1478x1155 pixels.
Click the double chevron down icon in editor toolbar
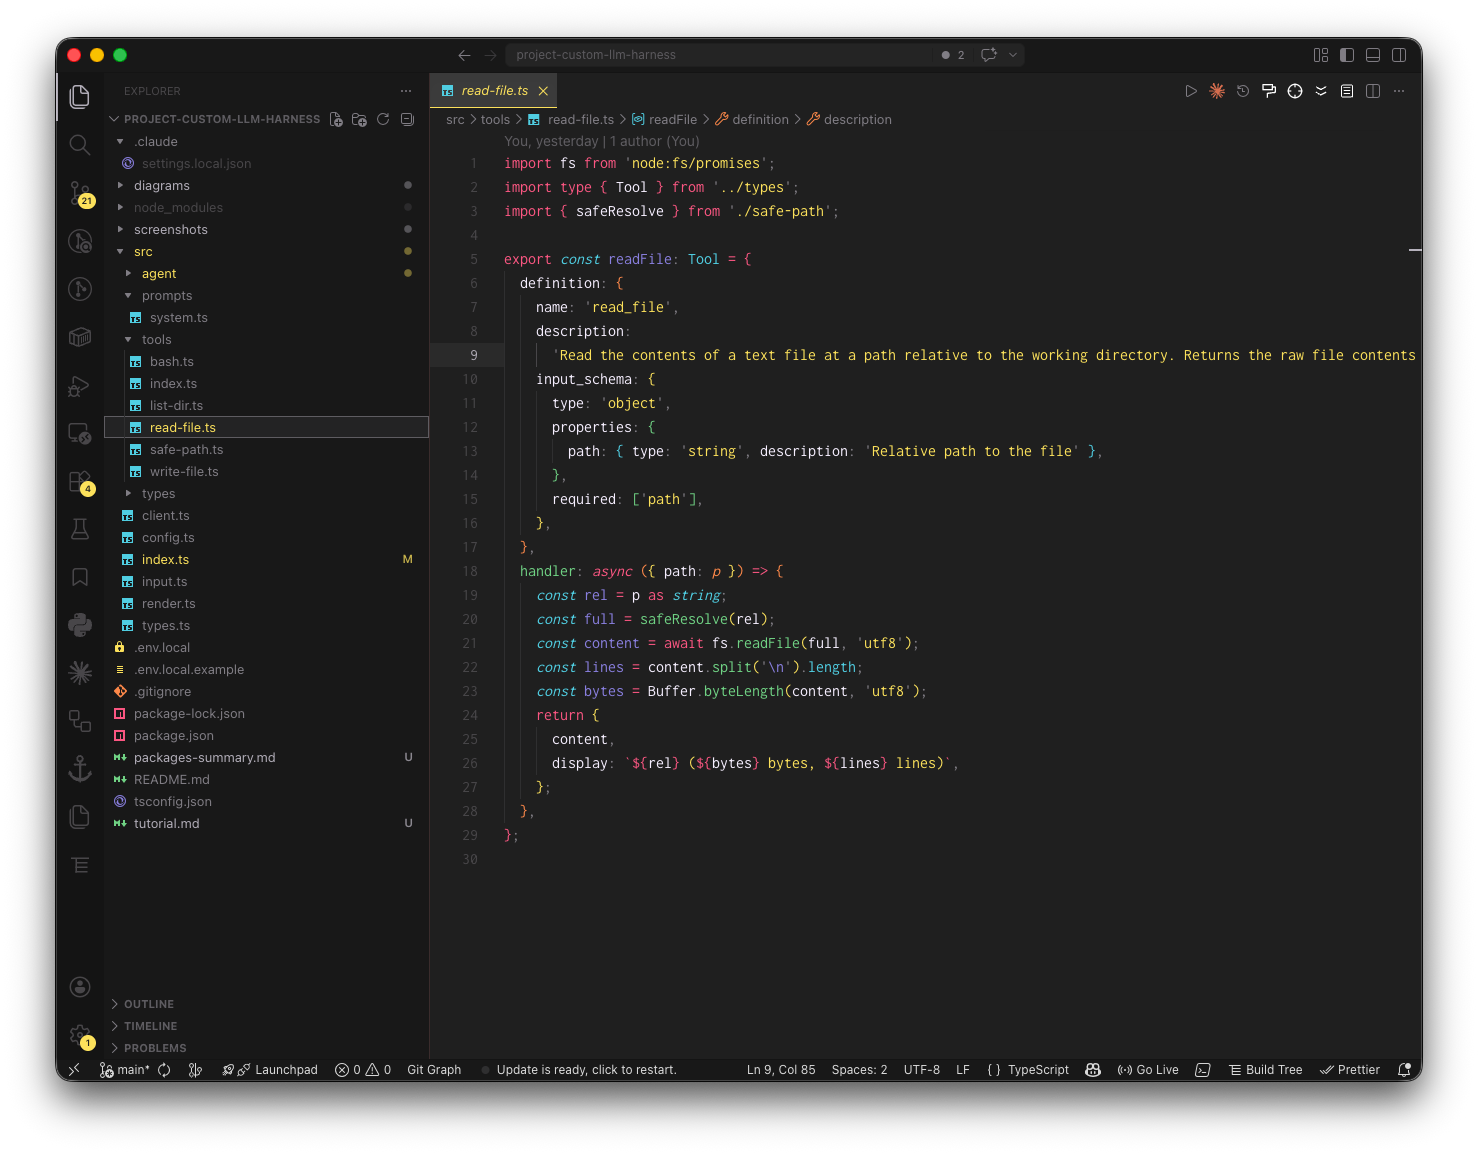tap(1321, 91)
